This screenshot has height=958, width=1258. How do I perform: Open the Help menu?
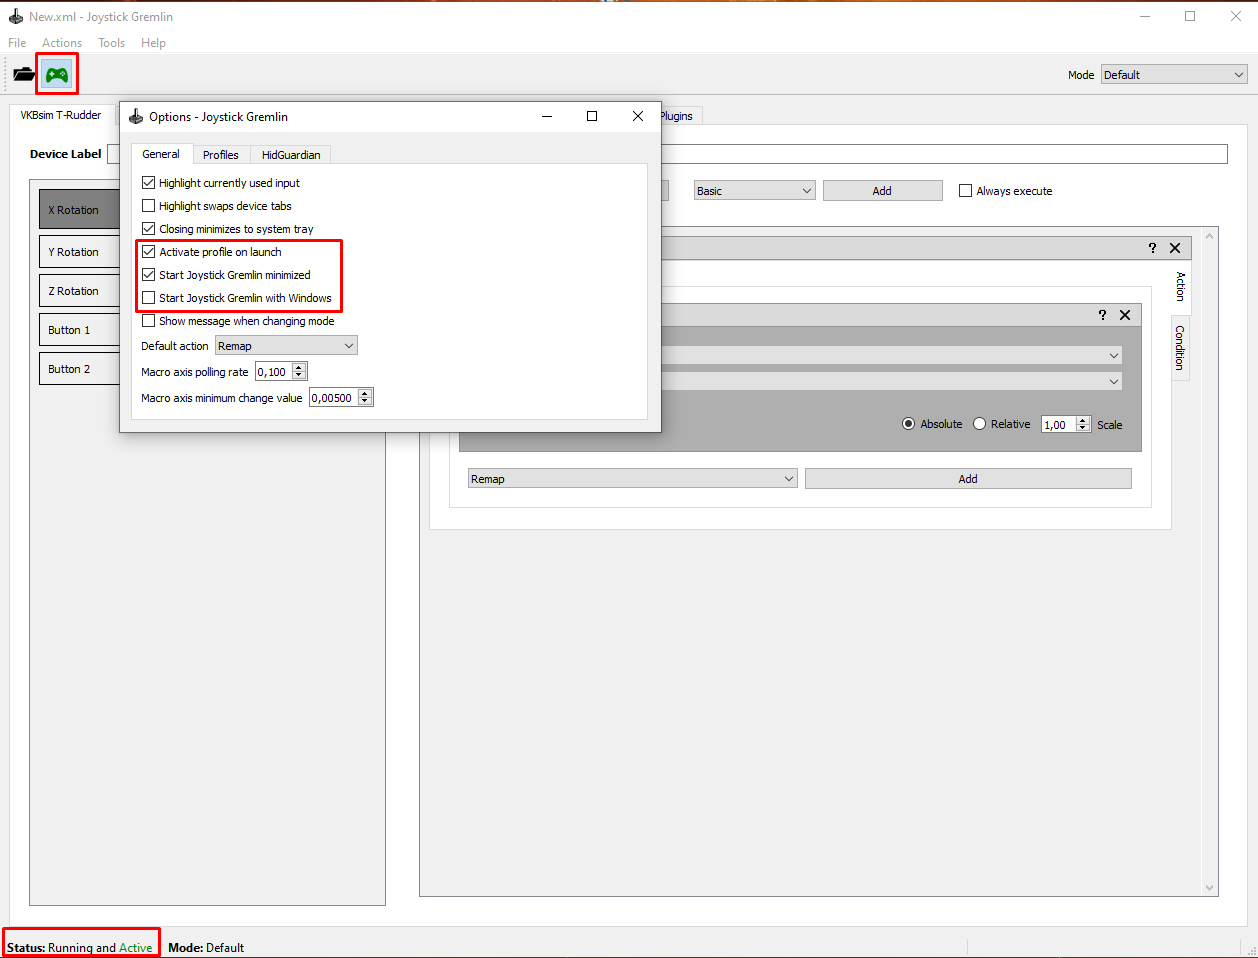[153, 43]
